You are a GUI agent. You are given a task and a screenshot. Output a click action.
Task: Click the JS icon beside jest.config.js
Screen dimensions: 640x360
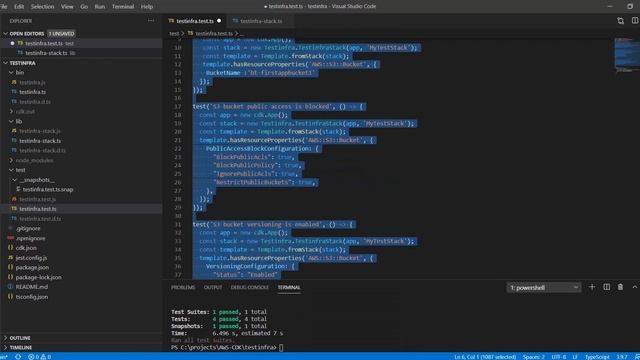click(11, 258)
